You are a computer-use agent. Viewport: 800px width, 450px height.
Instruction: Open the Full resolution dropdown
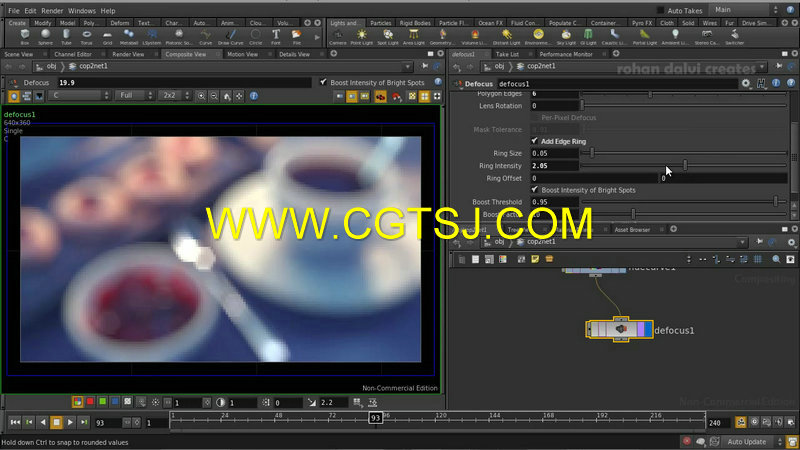click(134, 95)
